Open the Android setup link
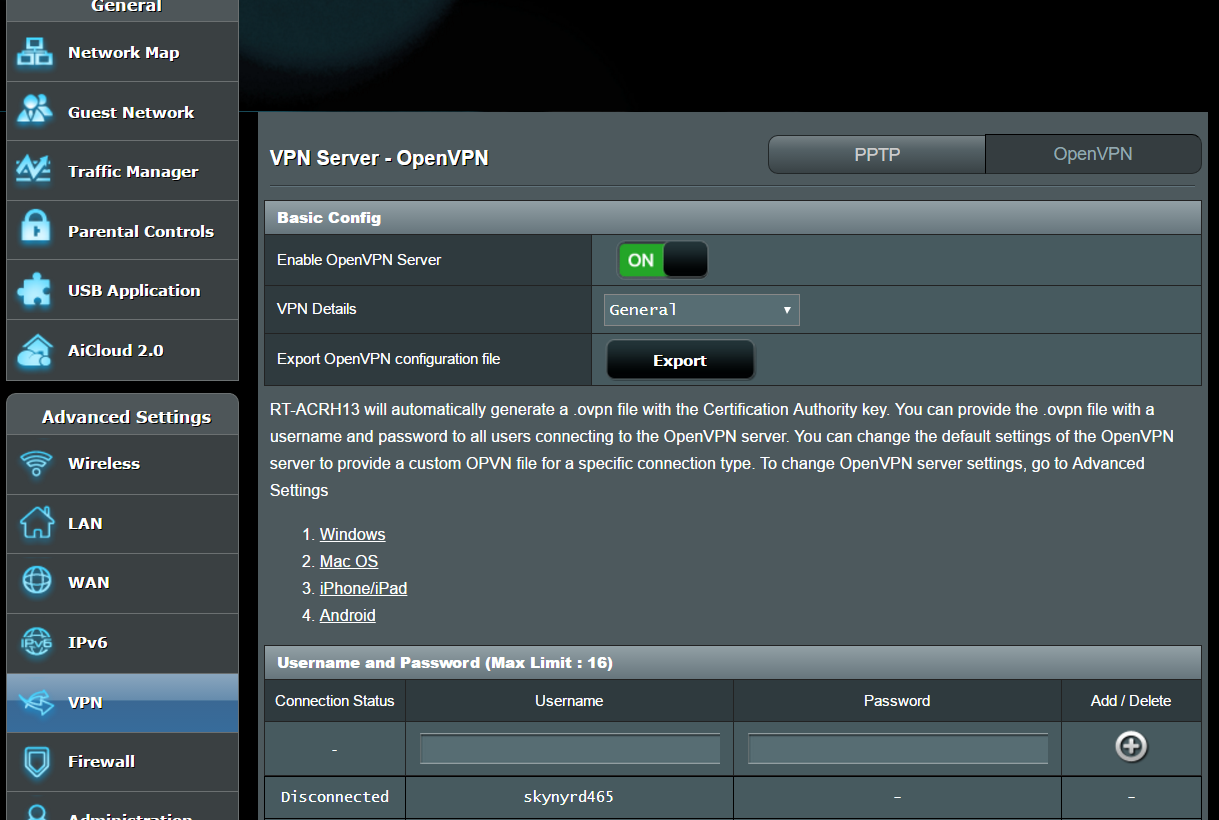This screenshot has width=1219, height=820. click(347, 615)
